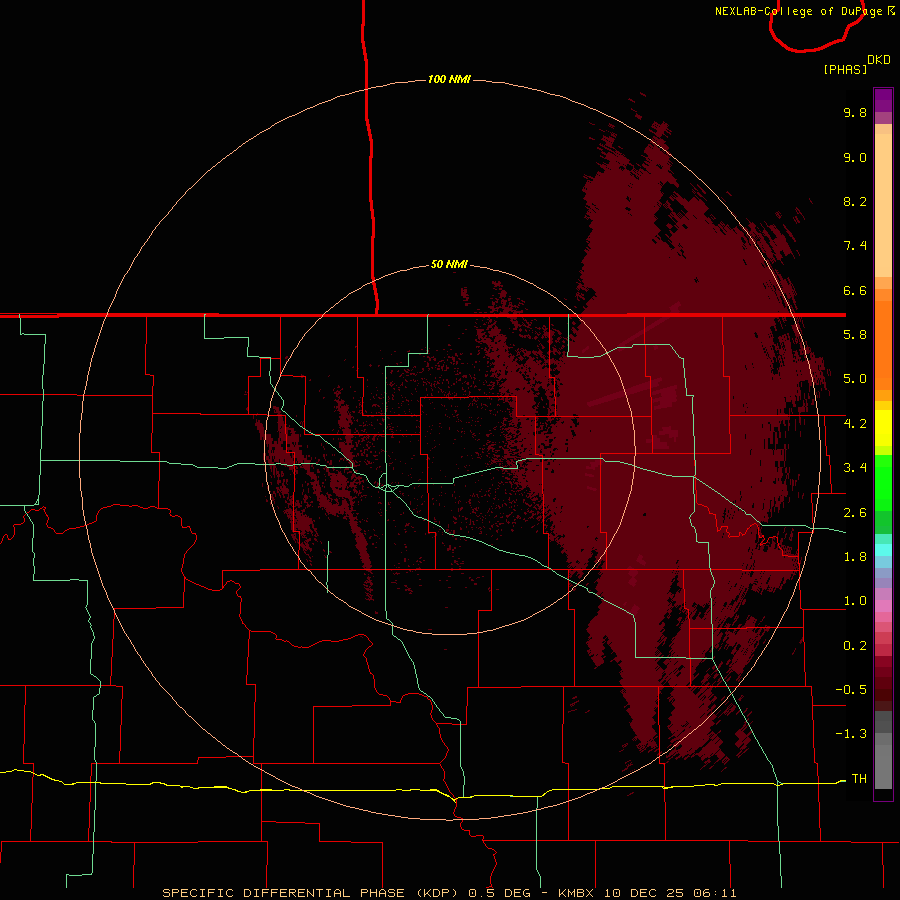Image resolution: width=900 pixels, height=900 pixels.
Task: Click the 9.8 value on the color scale
Action: pos(855,112)
